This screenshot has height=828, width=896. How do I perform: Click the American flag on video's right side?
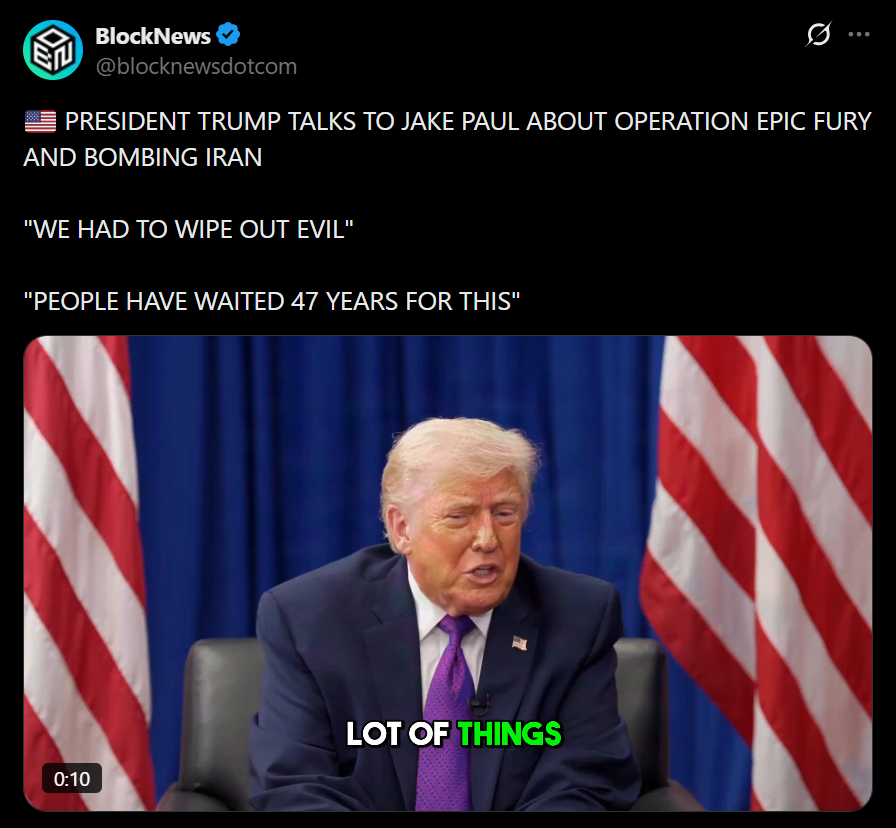[x=760, y=573]
